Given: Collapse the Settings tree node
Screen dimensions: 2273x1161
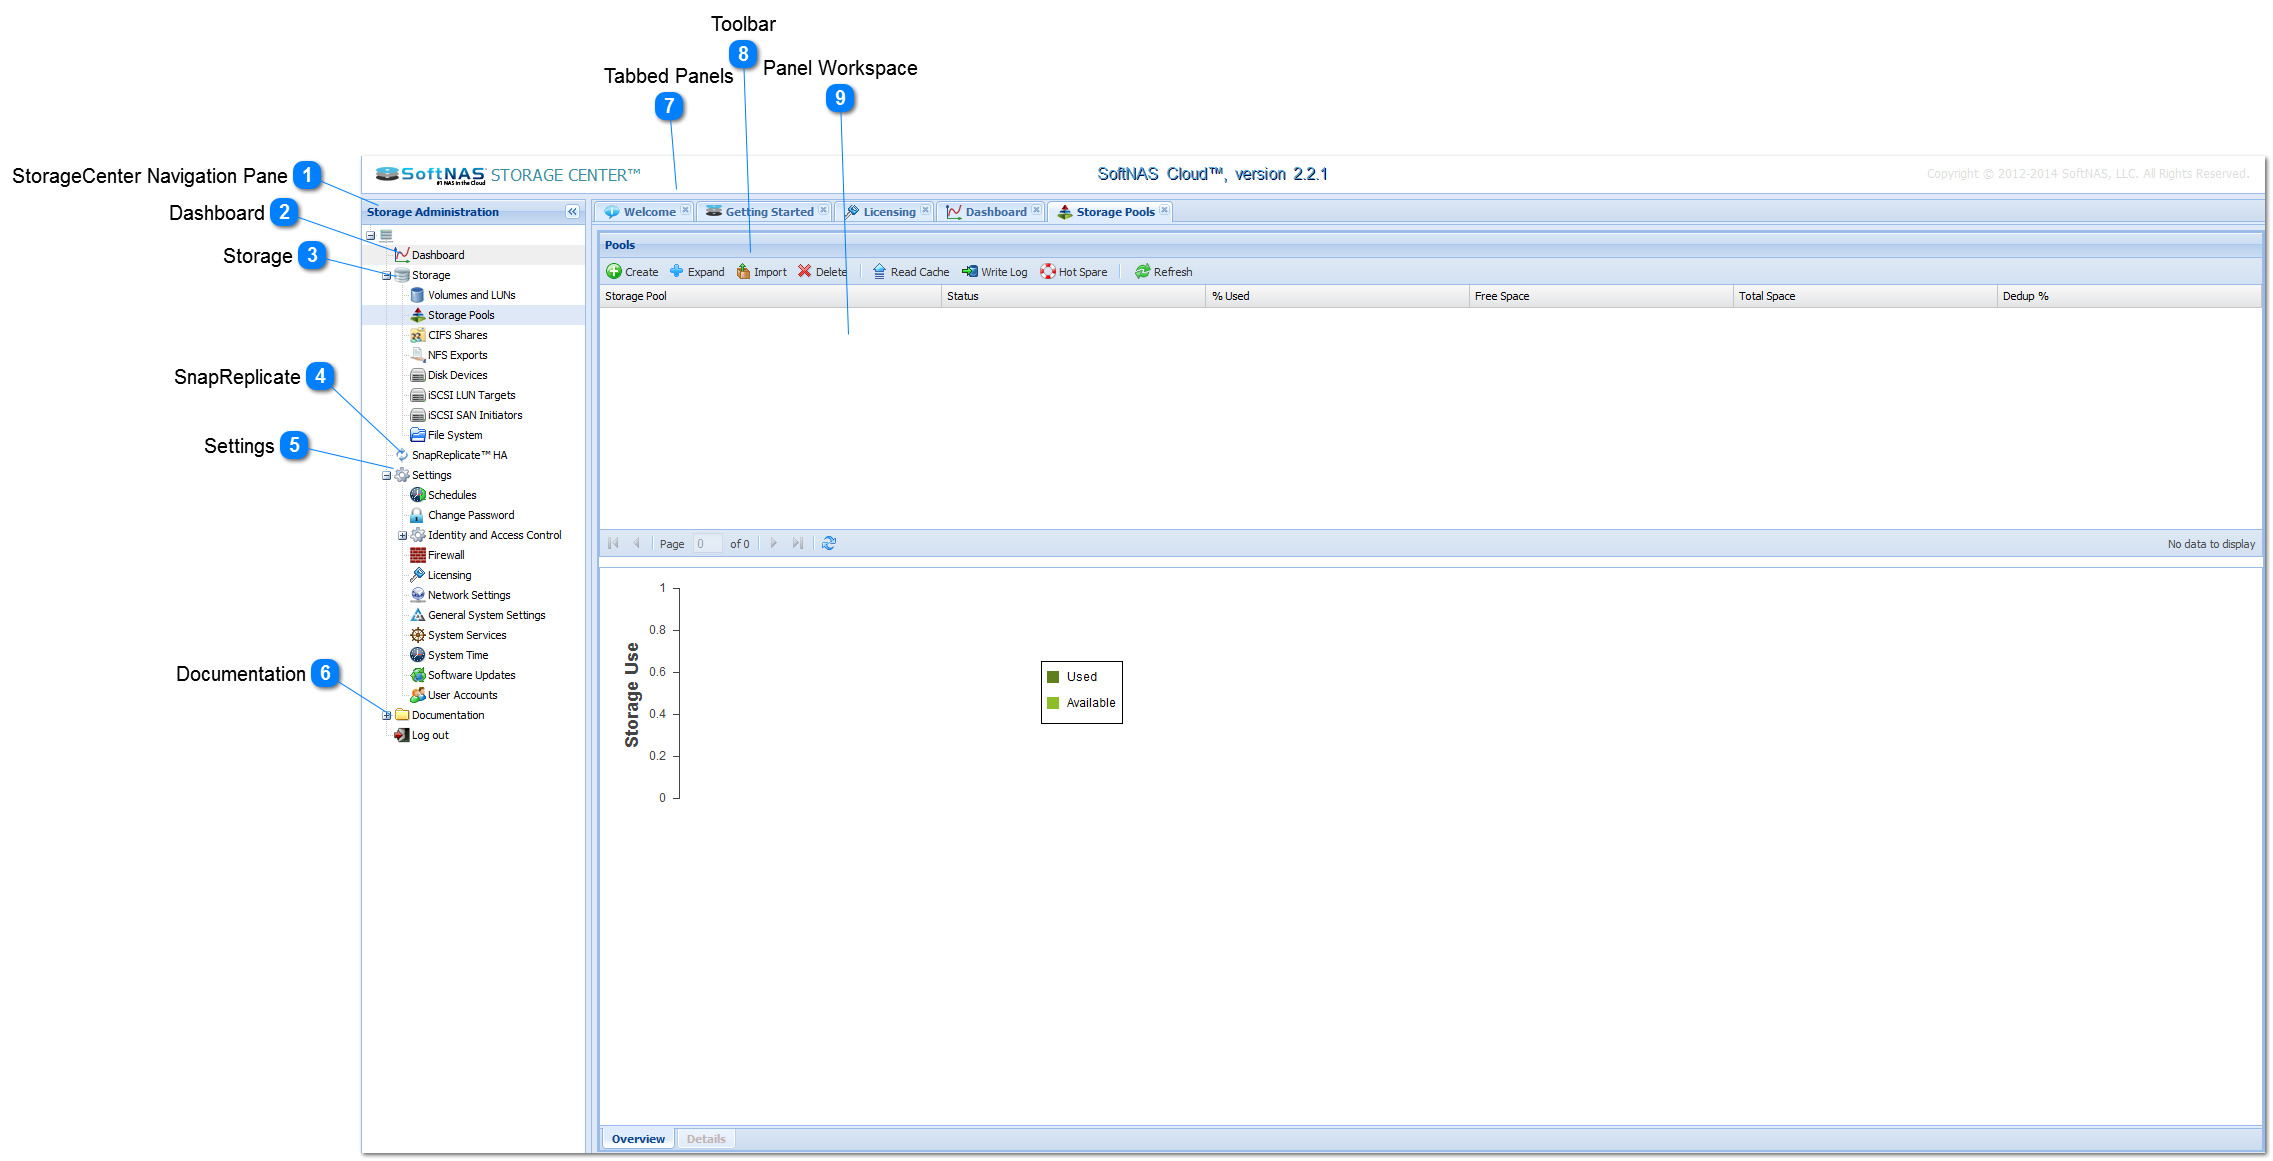Looking at the screenshot, I should coord(386,475).
